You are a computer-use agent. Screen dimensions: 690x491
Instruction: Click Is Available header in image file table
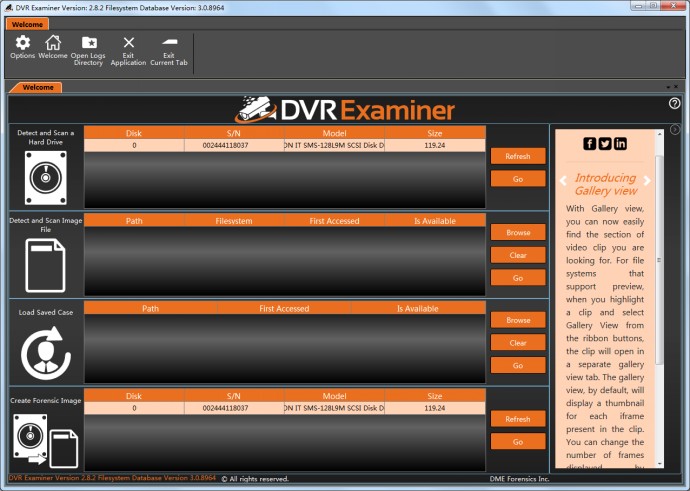[435, 221]
